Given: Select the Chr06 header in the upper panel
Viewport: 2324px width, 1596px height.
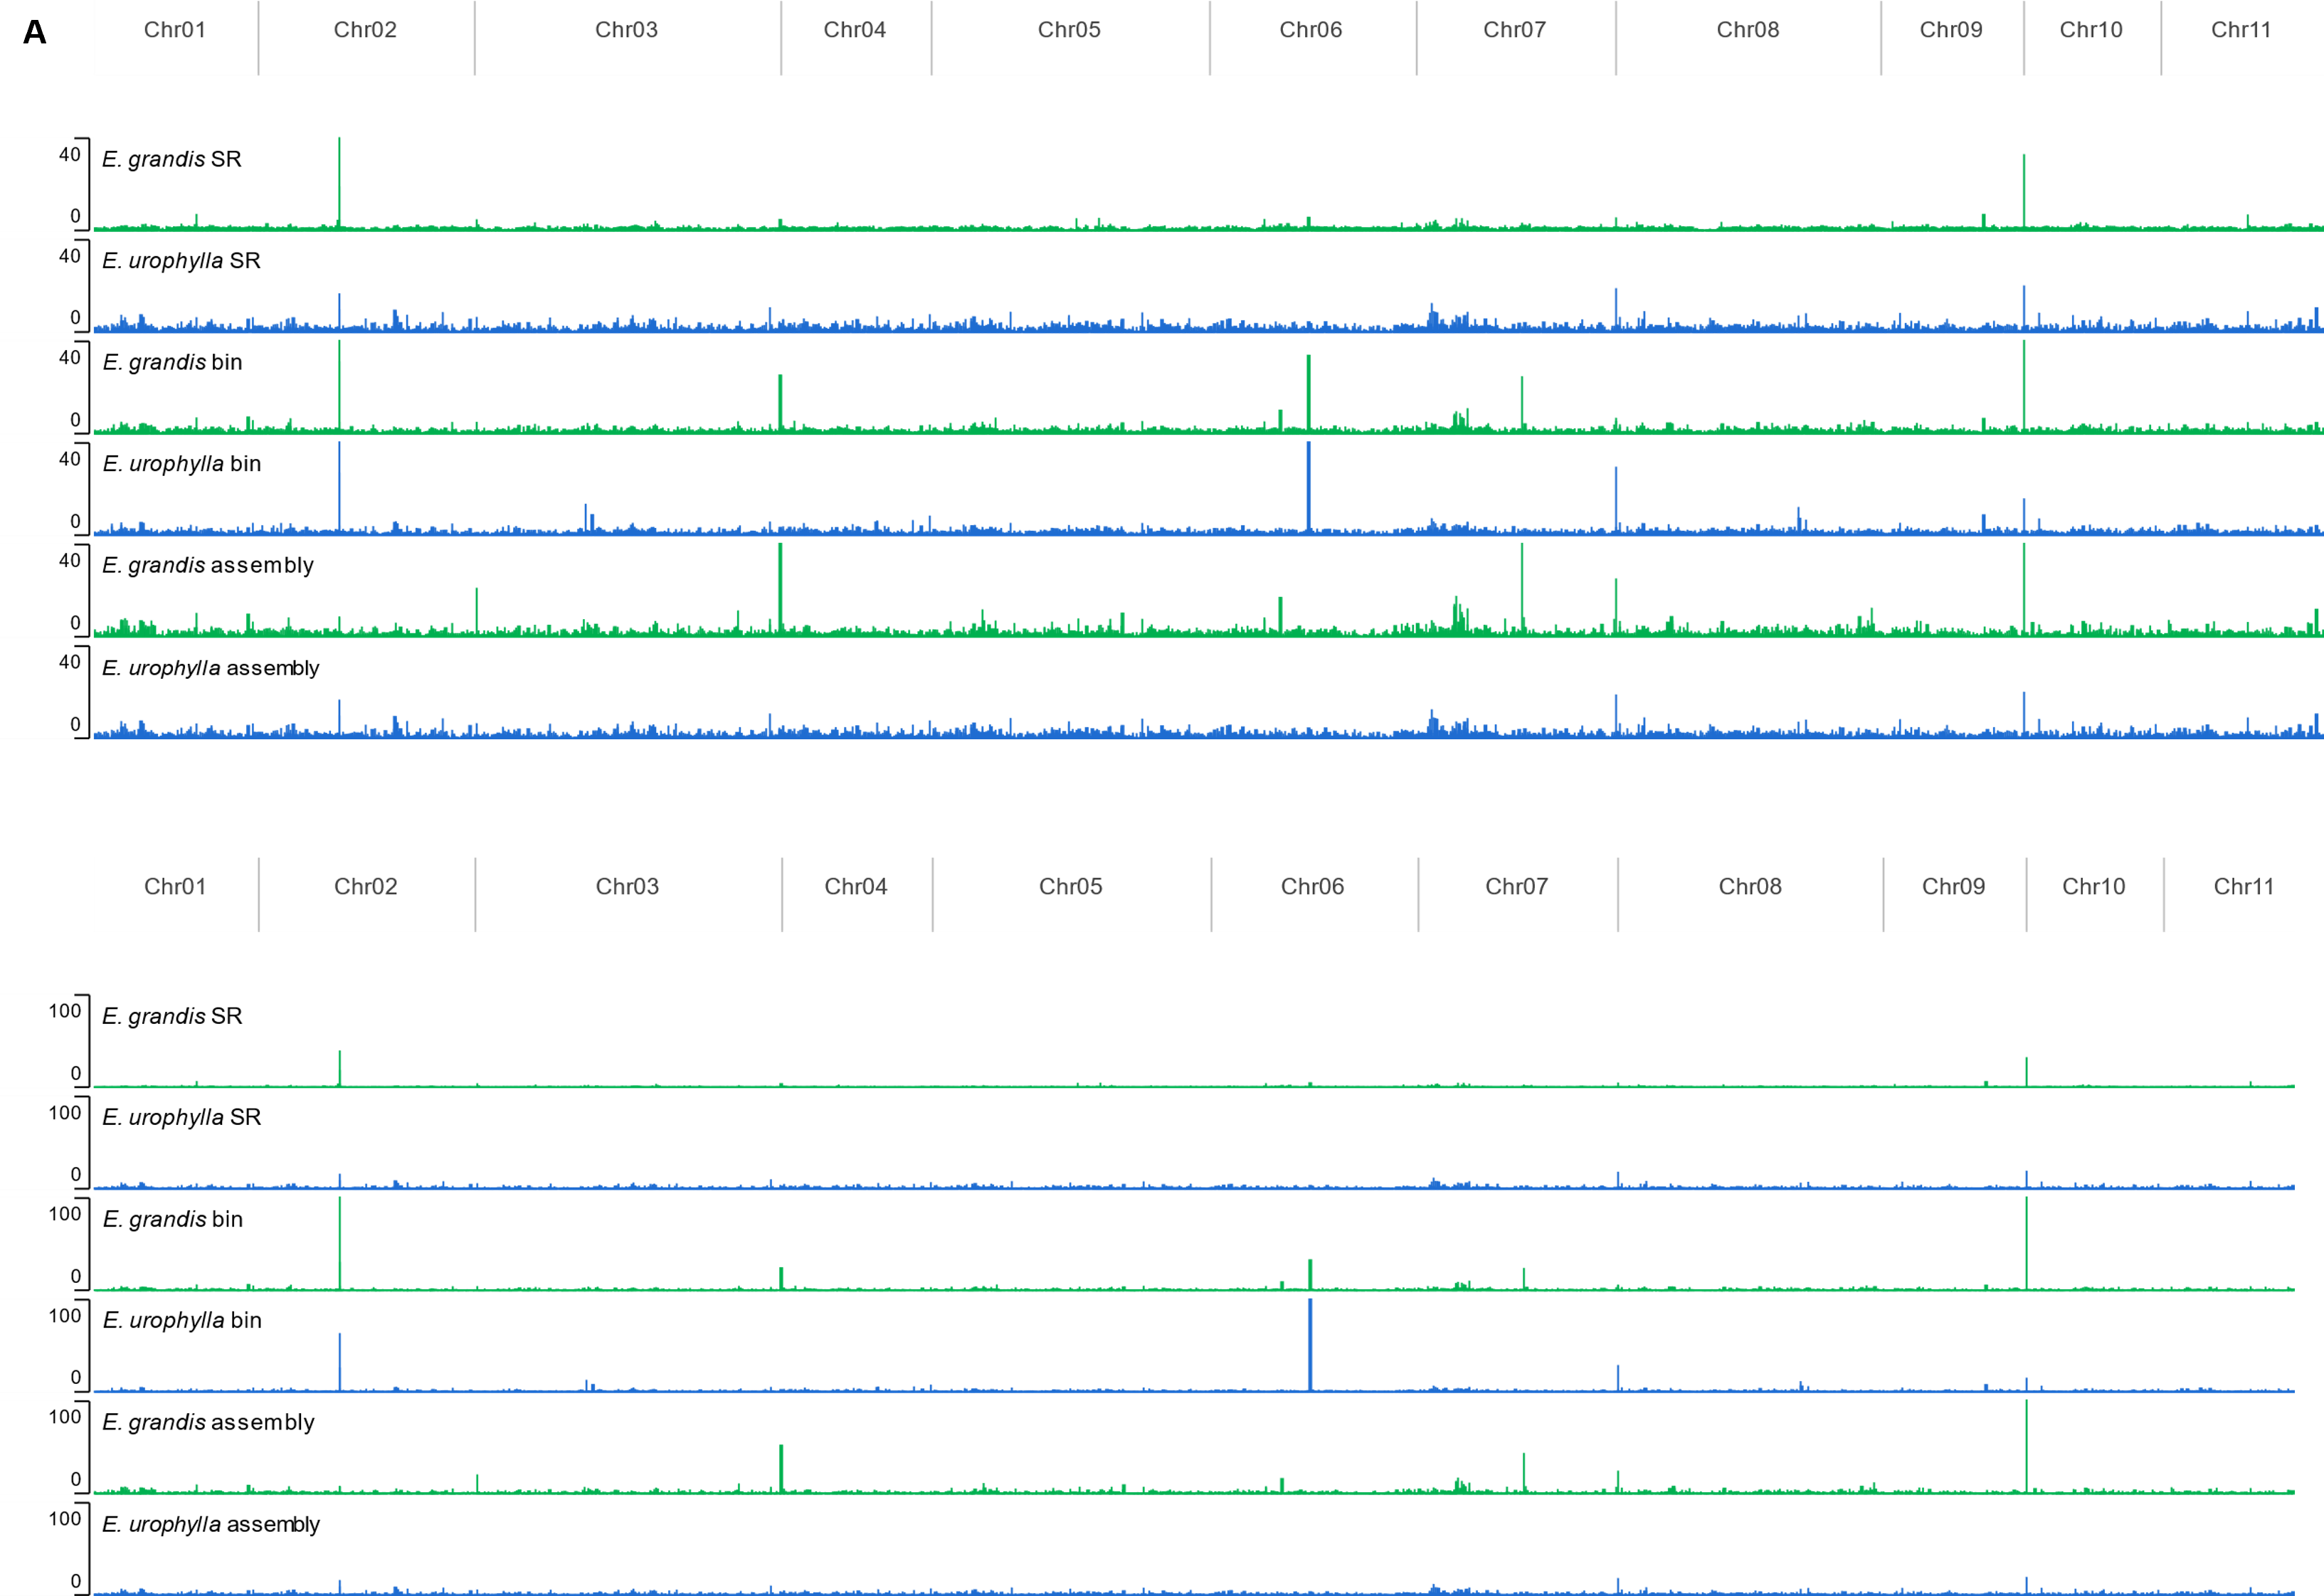Looking at the screenshot, I should click(1311, 30).
